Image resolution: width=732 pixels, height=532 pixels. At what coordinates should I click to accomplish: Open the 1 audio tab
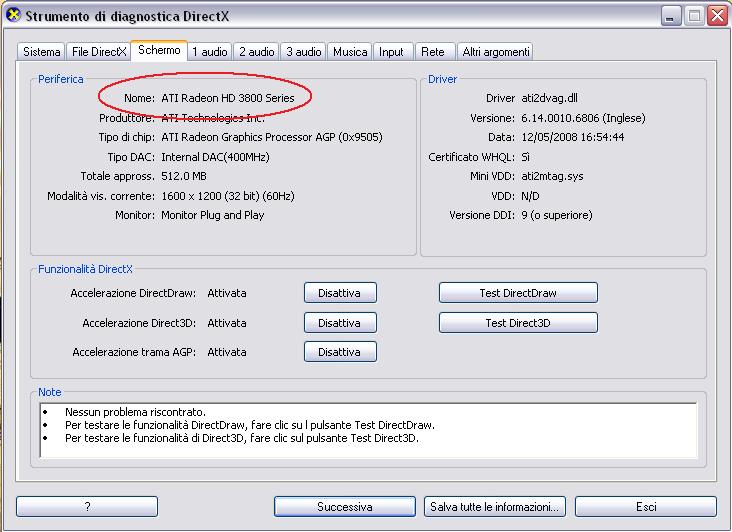[x=210, y=52]
